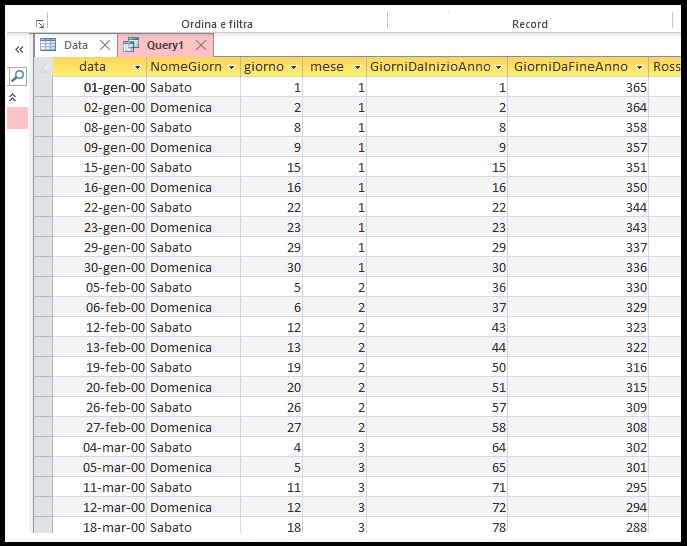Open the GiorniDaFineAnno column filter dropdown

coord(640,67)
